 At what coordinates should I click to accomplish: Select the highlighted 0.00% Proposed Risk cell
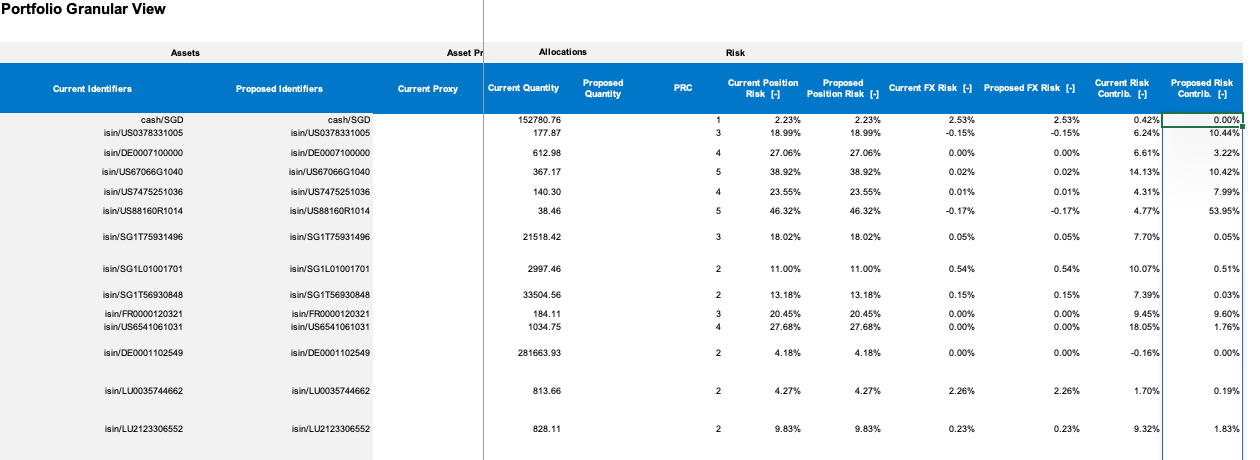click(1203, 120)
